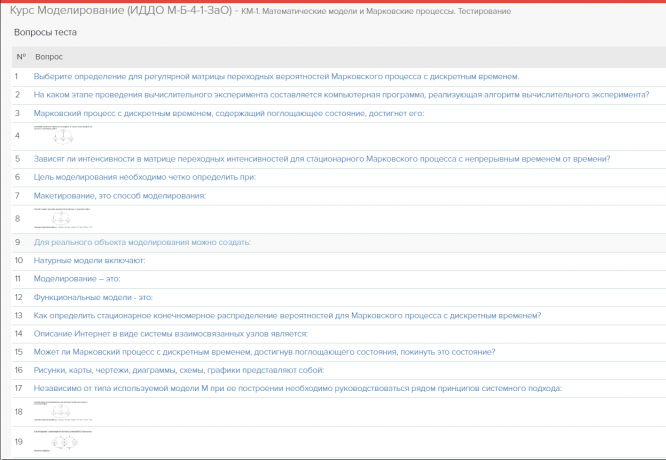Open question 17 about systems approach principles

297,388
